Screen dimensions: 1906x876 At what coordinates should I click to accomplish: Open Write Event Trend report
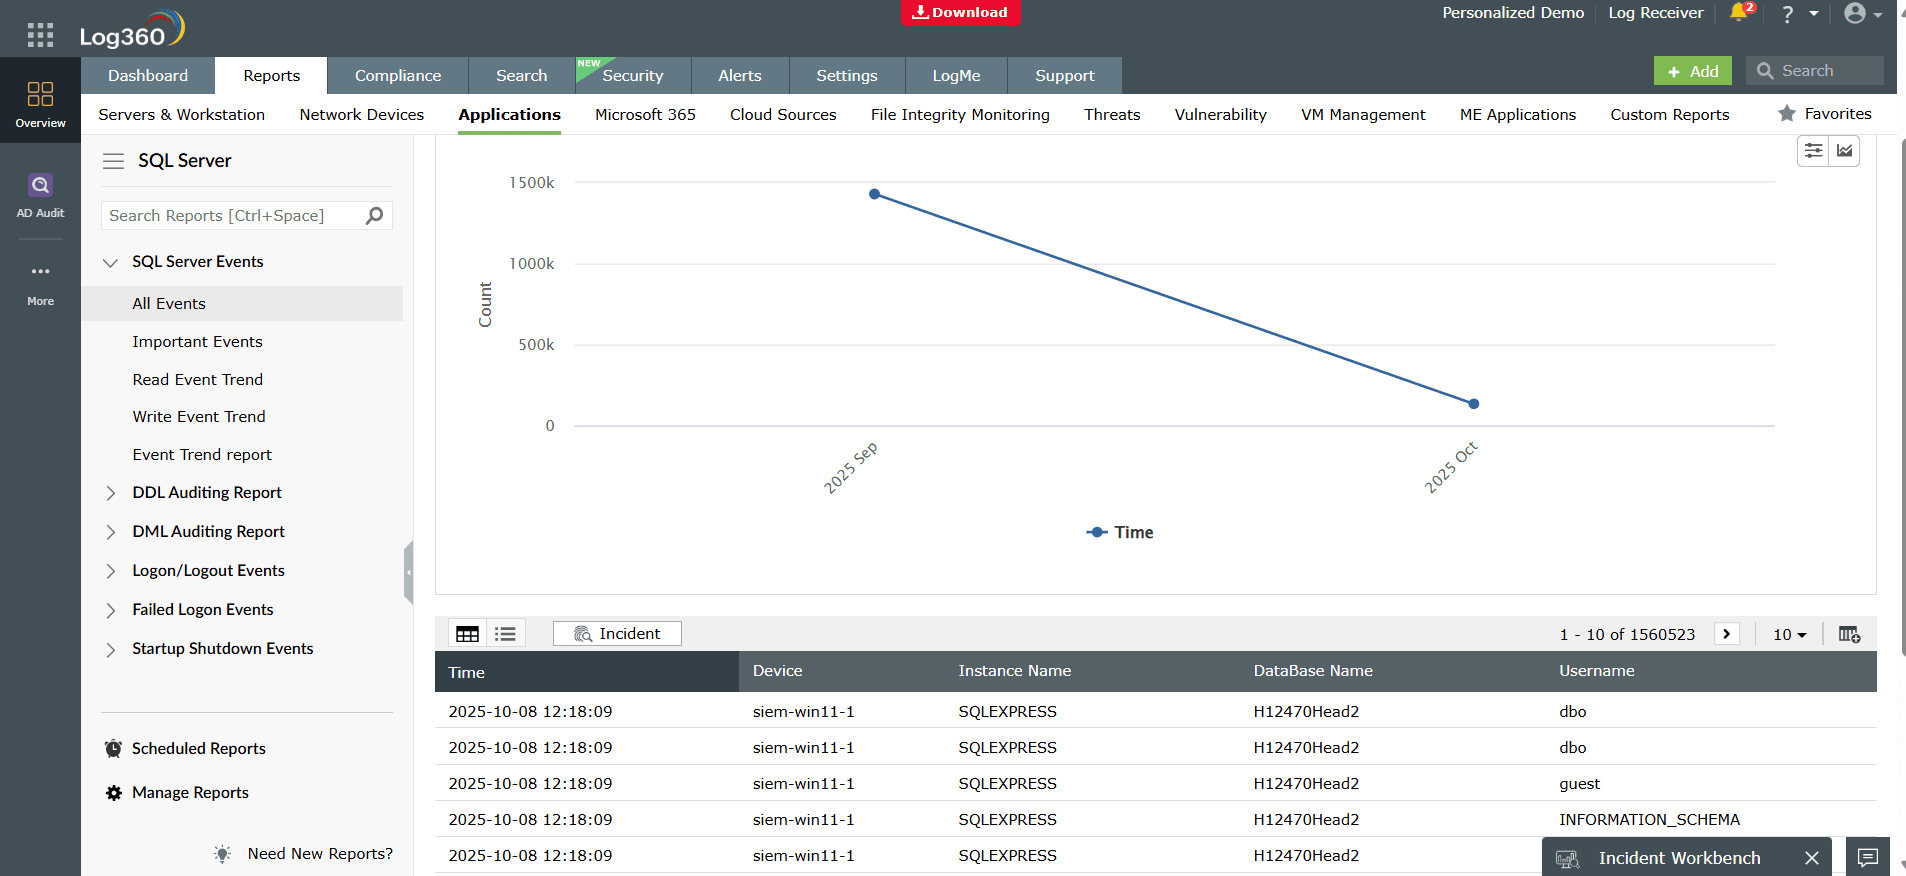point(199,416)
